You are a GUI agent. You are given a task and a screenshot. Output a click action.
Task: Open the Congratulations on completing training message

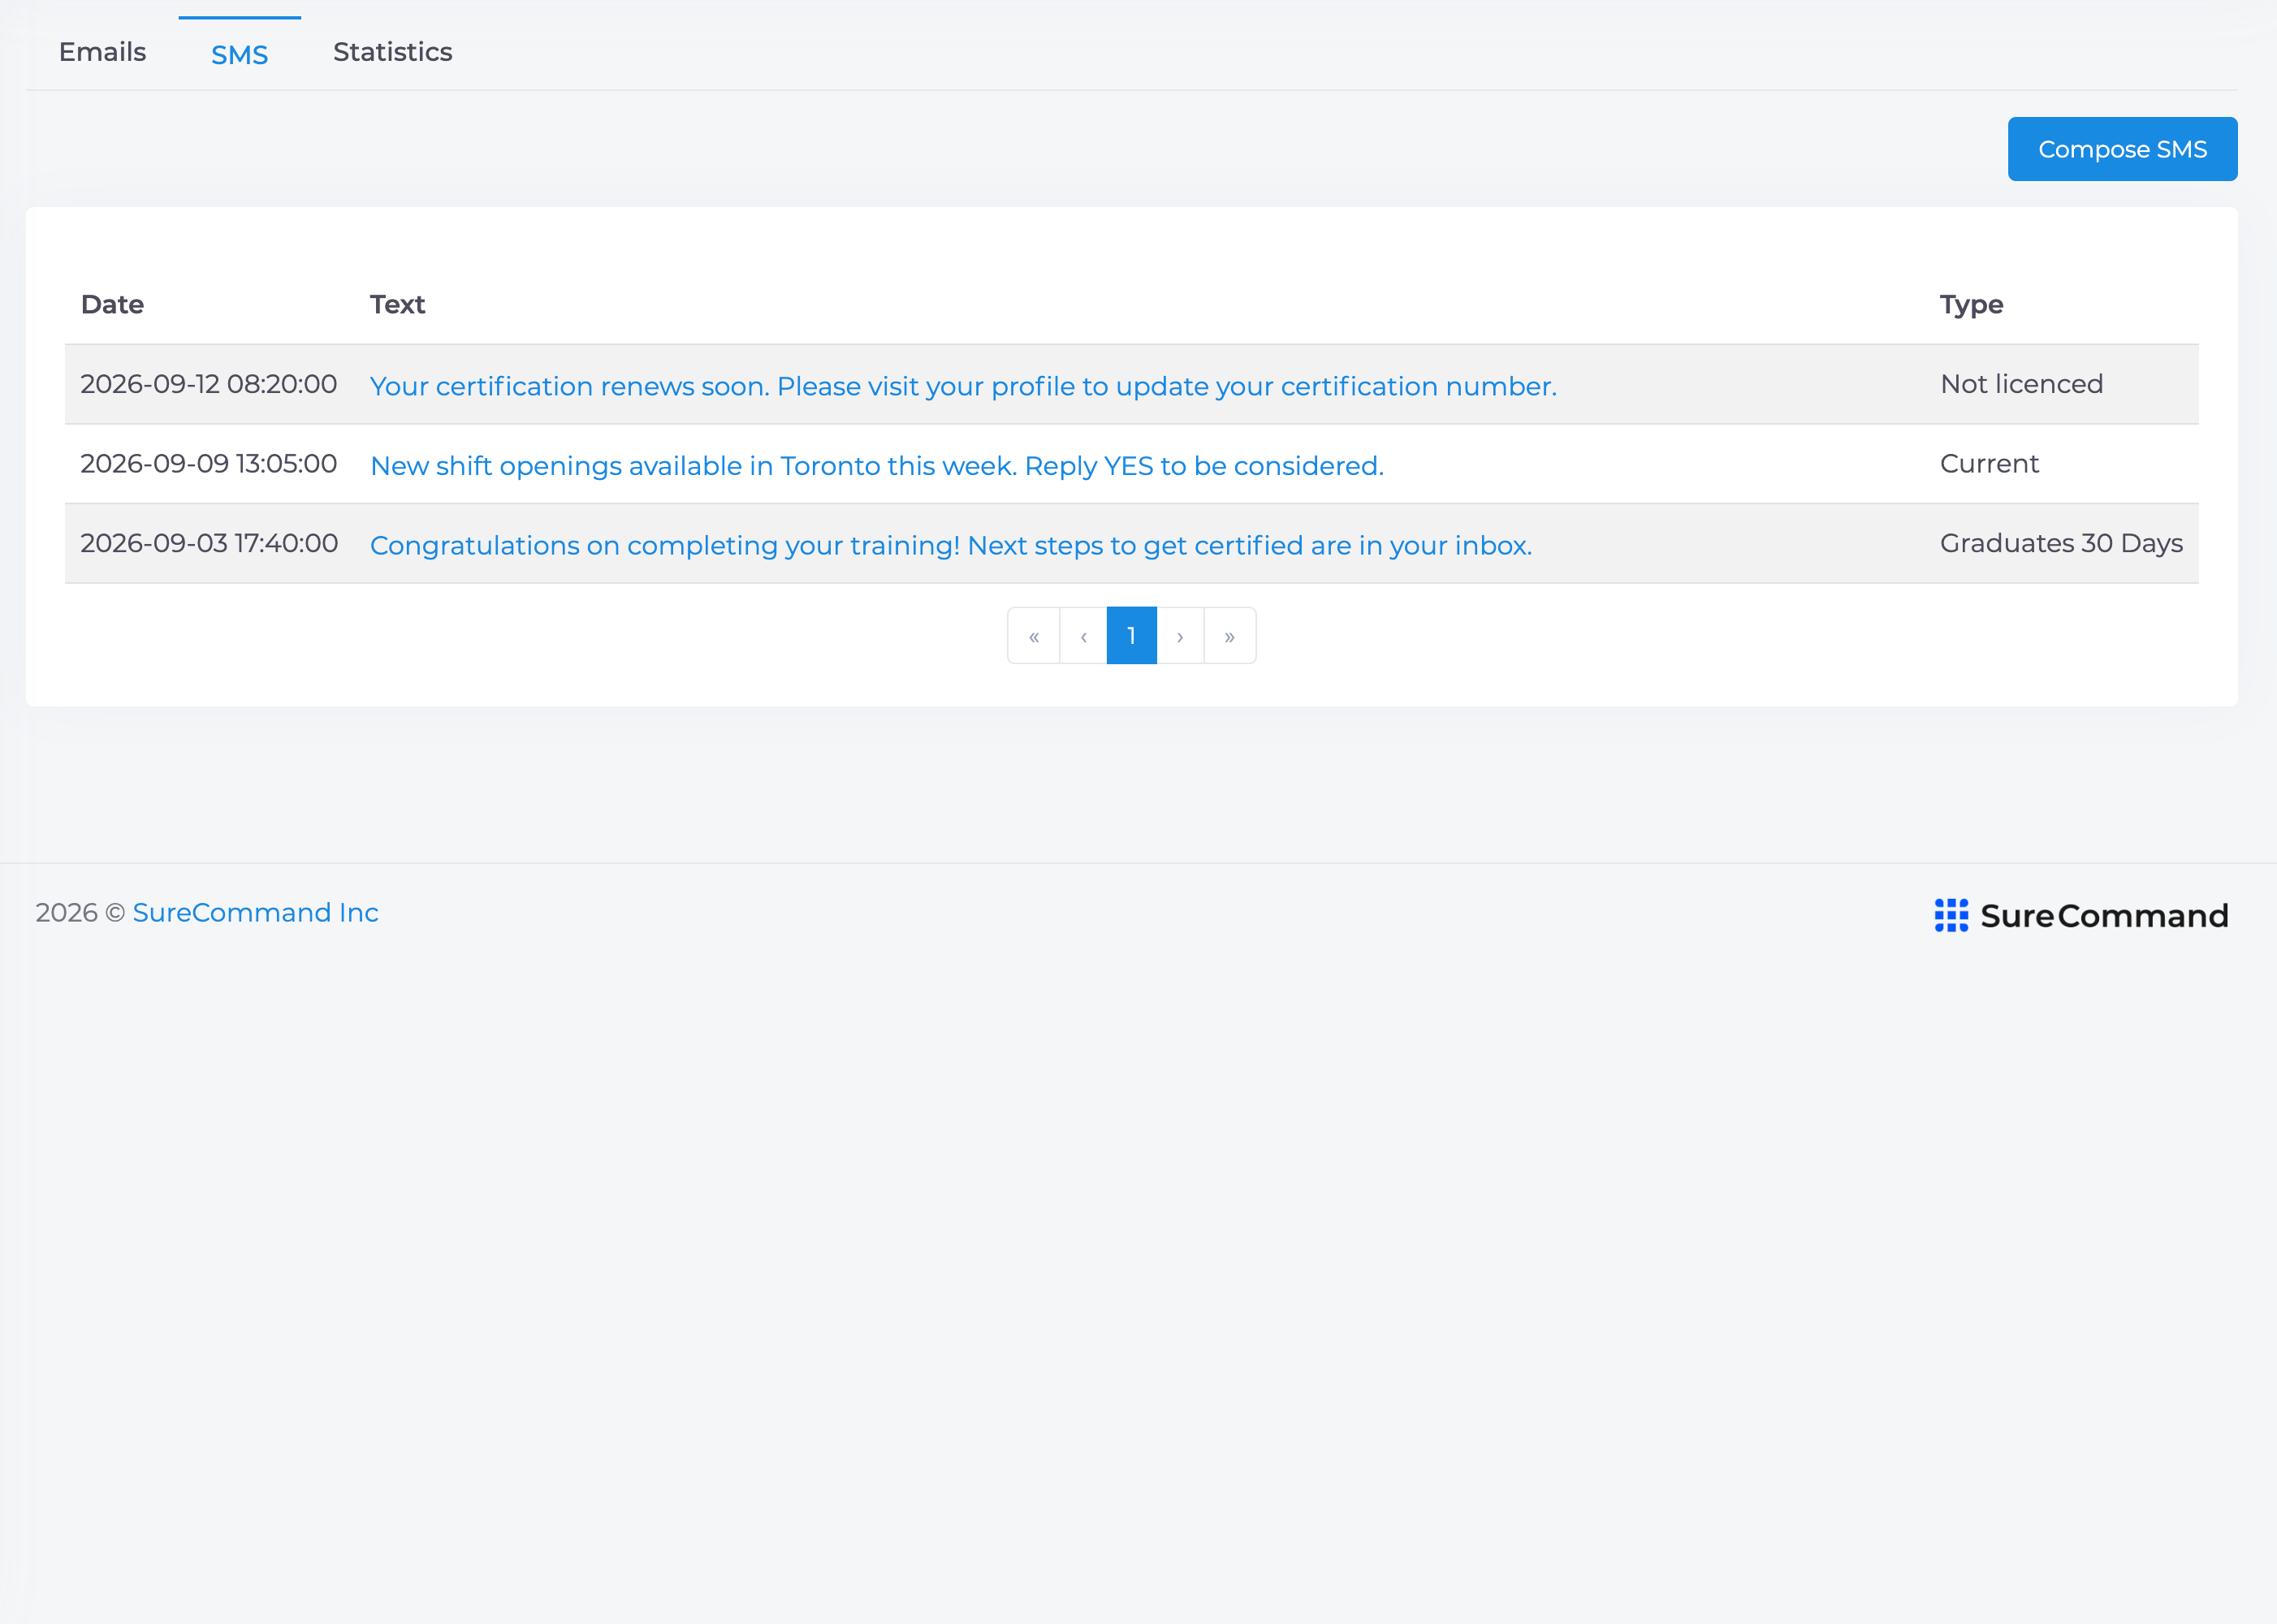coord(951,545)
